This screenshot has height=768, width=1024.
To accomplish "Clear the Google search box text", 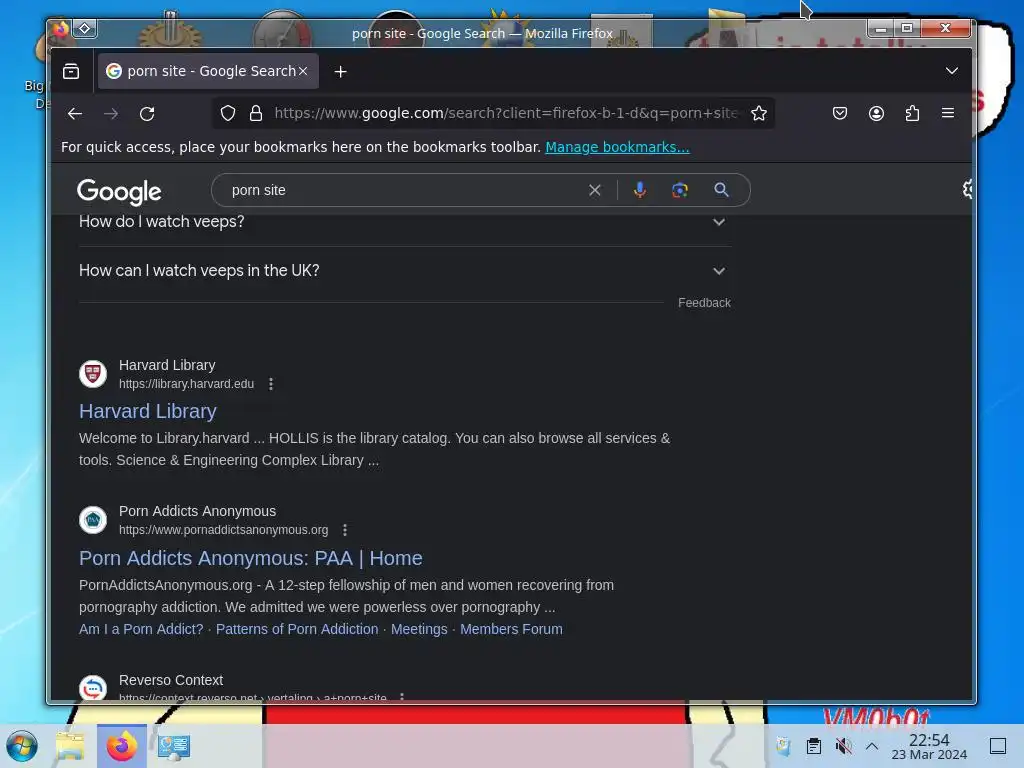I will point(594,190).
